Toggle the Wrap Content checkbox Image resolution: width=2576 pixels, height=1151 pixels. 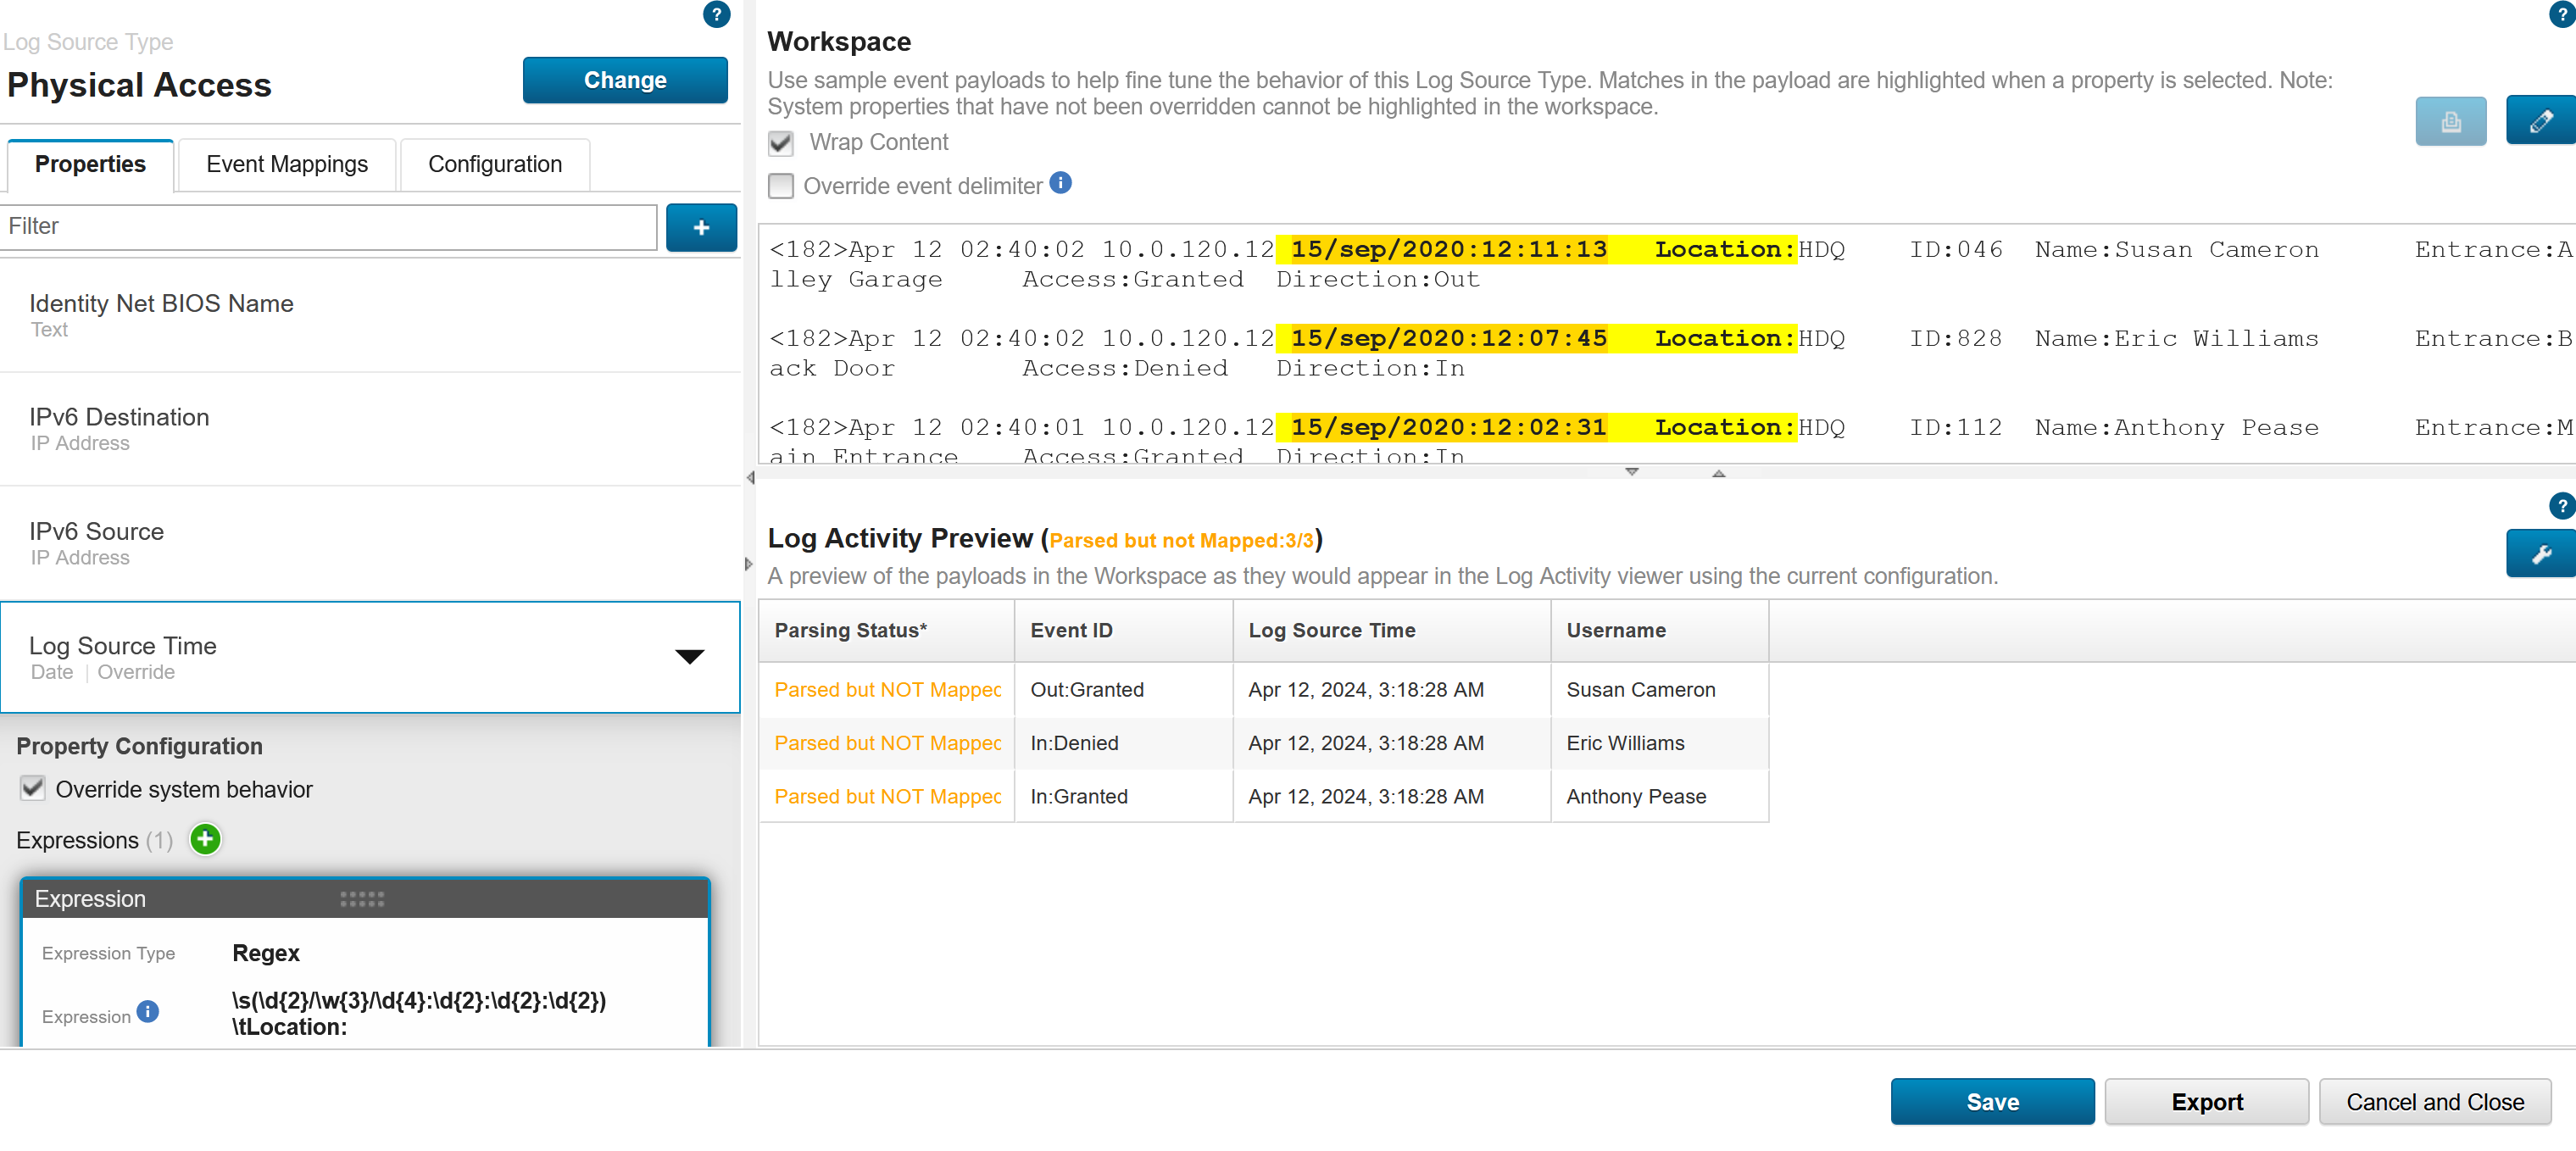click(781, 143)
